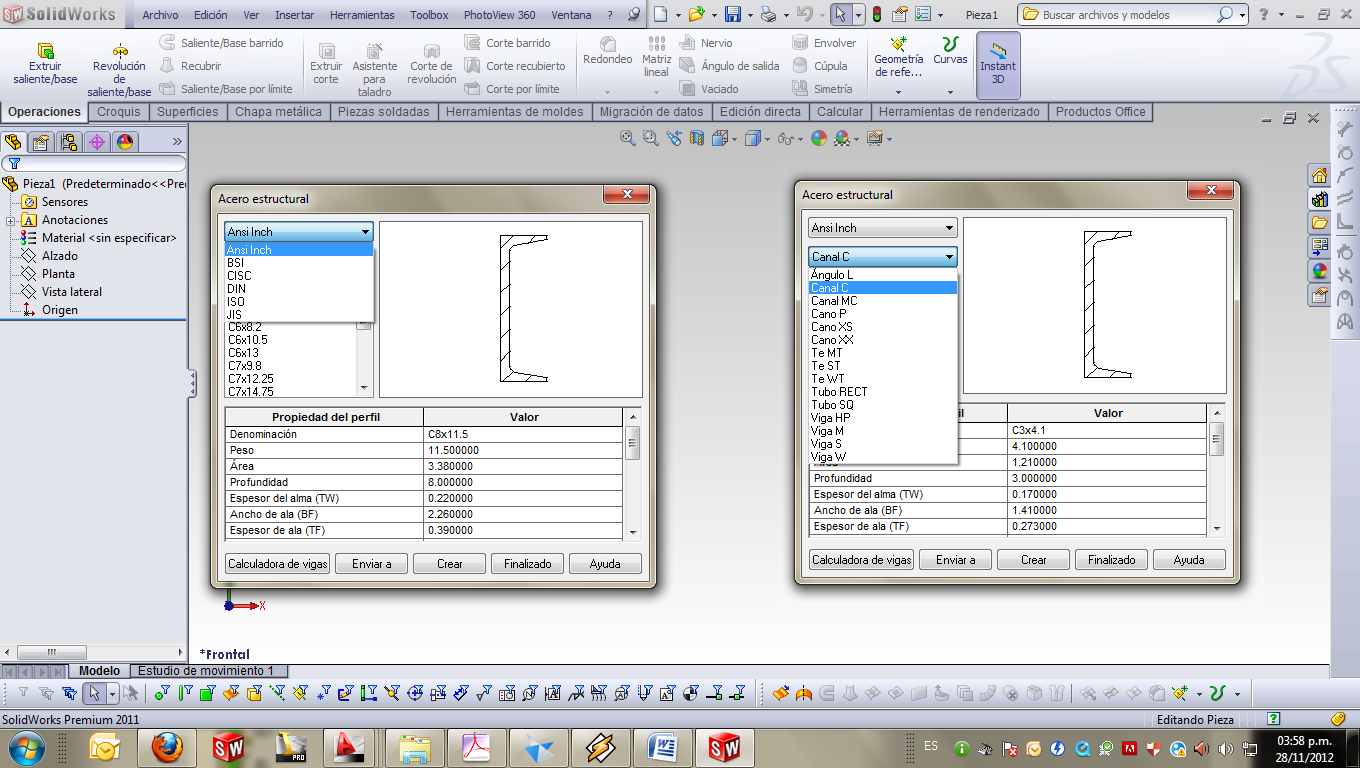Screen dimensions: 1360x768
Task: Open DisplayManager panel tab
Action: (125, 142)
